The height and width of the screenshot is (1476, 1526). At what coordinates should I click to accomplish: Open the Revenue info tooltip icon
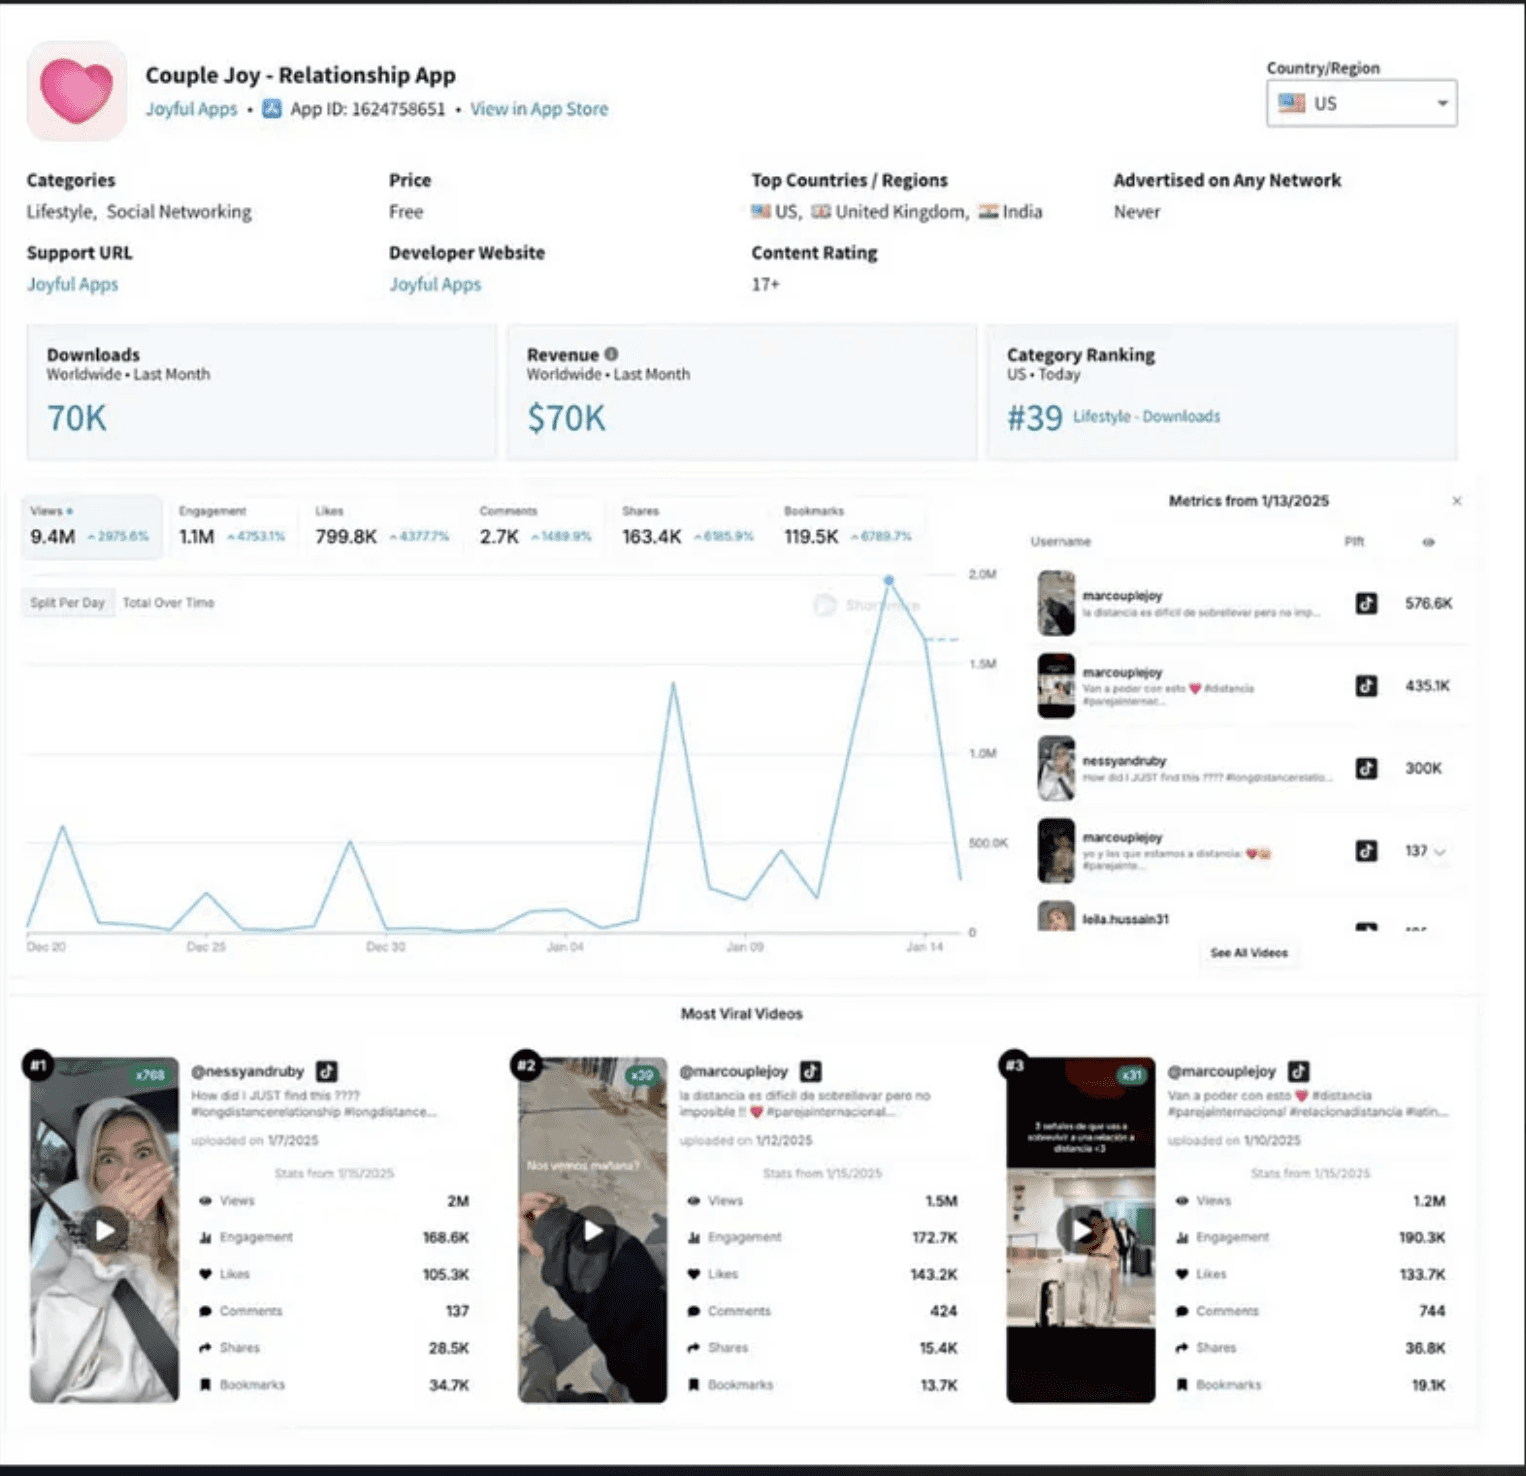[611, 354]
